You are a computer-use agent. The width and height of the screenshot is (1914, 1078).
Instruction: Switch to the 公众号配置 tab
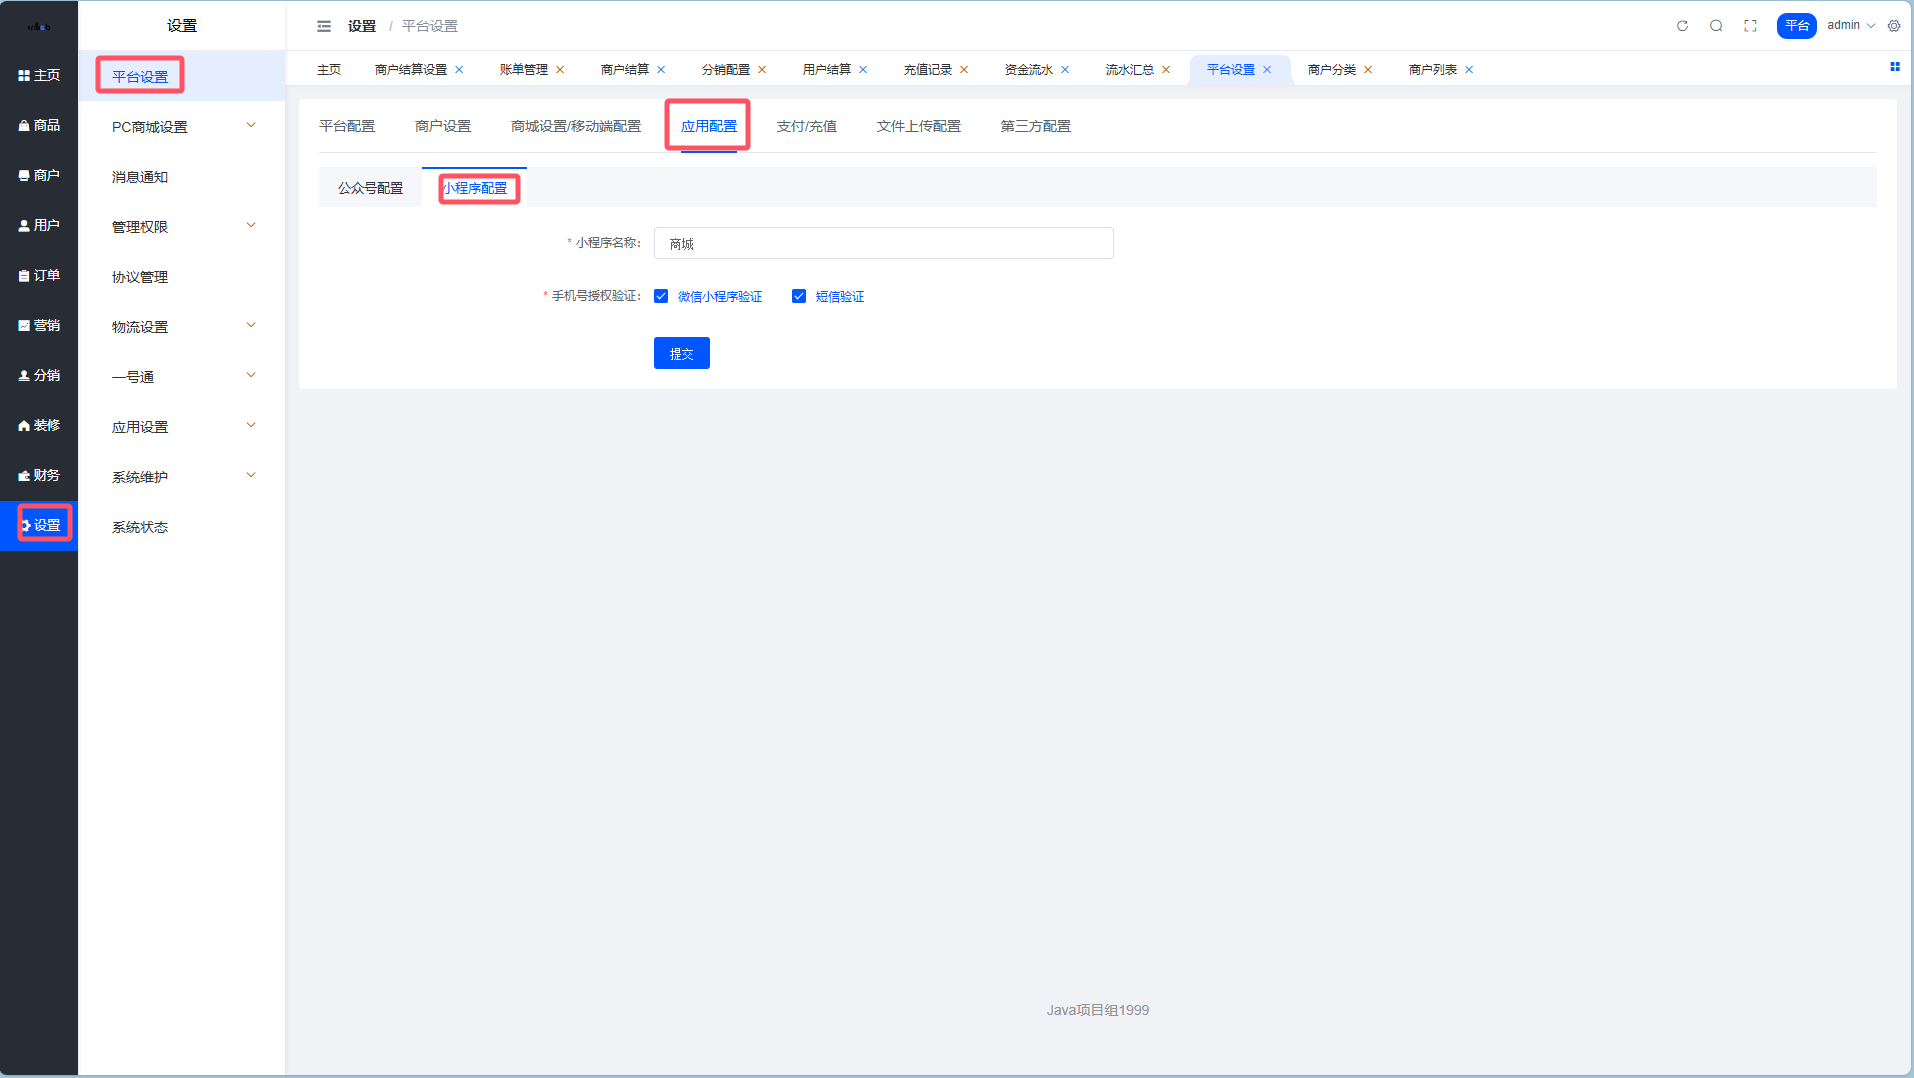[x=370, y=188]
